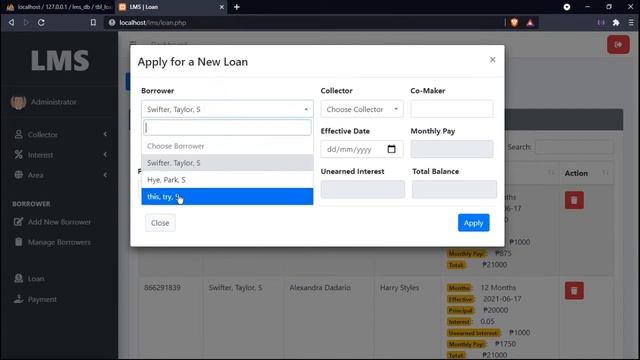Click the table Search field
The width and height of the screenshot is (640, 360).
coord(574,147)
